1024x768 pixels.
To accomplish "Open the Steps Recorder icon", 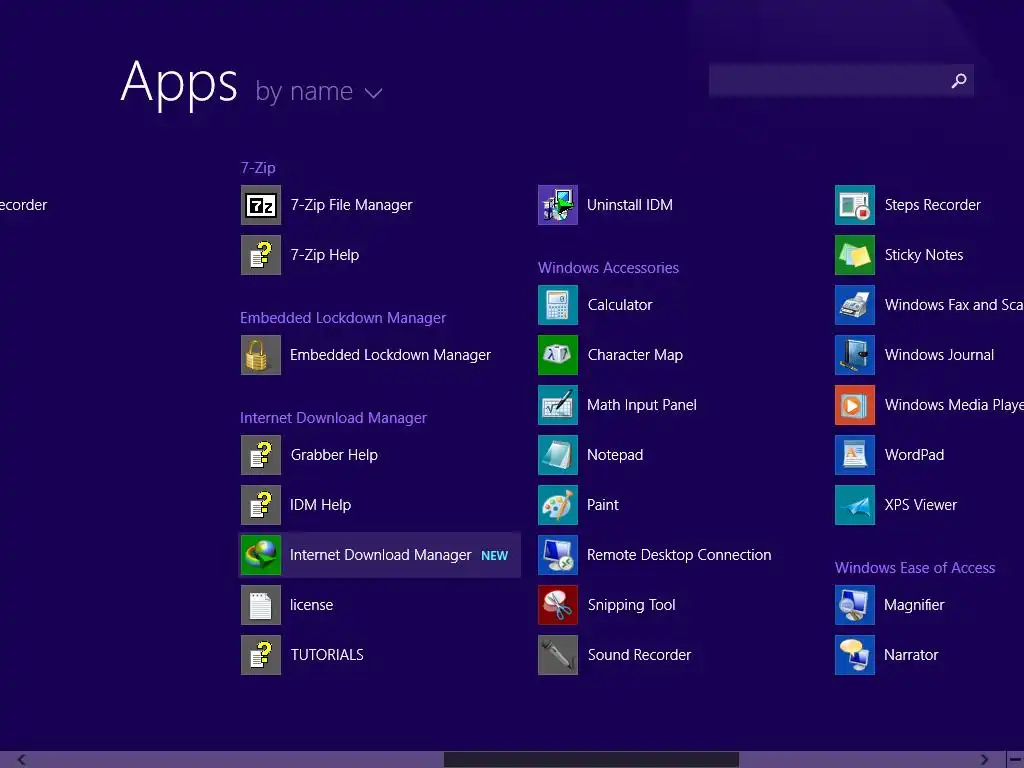I will (855, 205).
